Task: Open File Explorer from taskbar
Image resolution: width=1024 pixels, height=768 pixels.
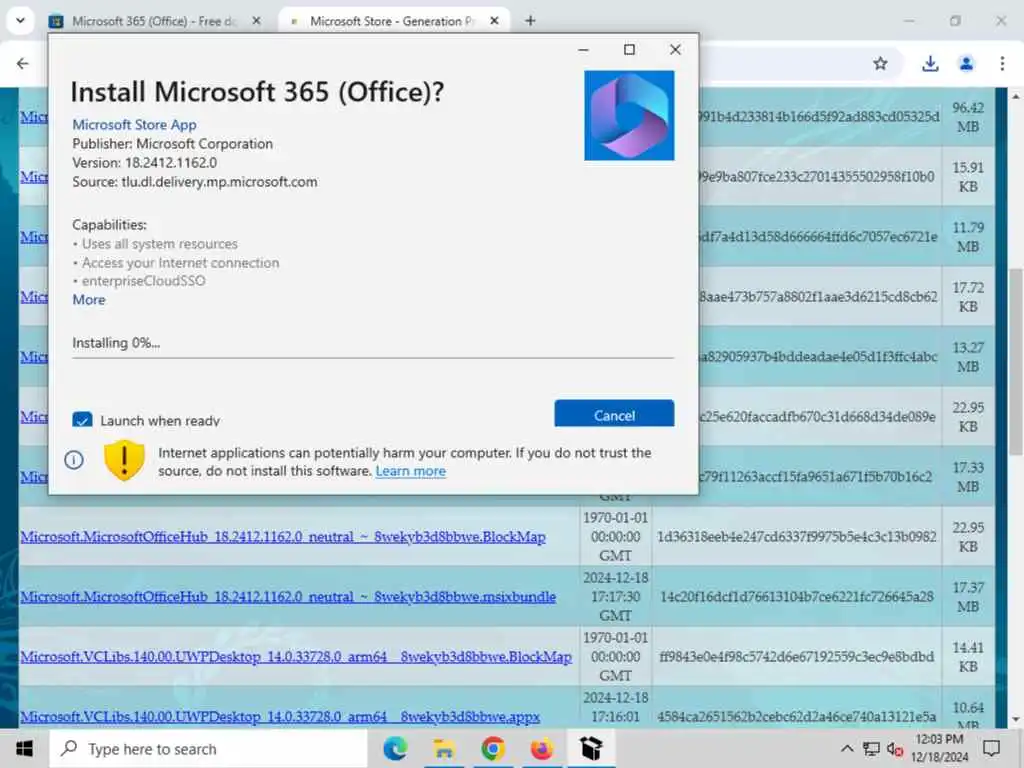Action: coord(444,748)
